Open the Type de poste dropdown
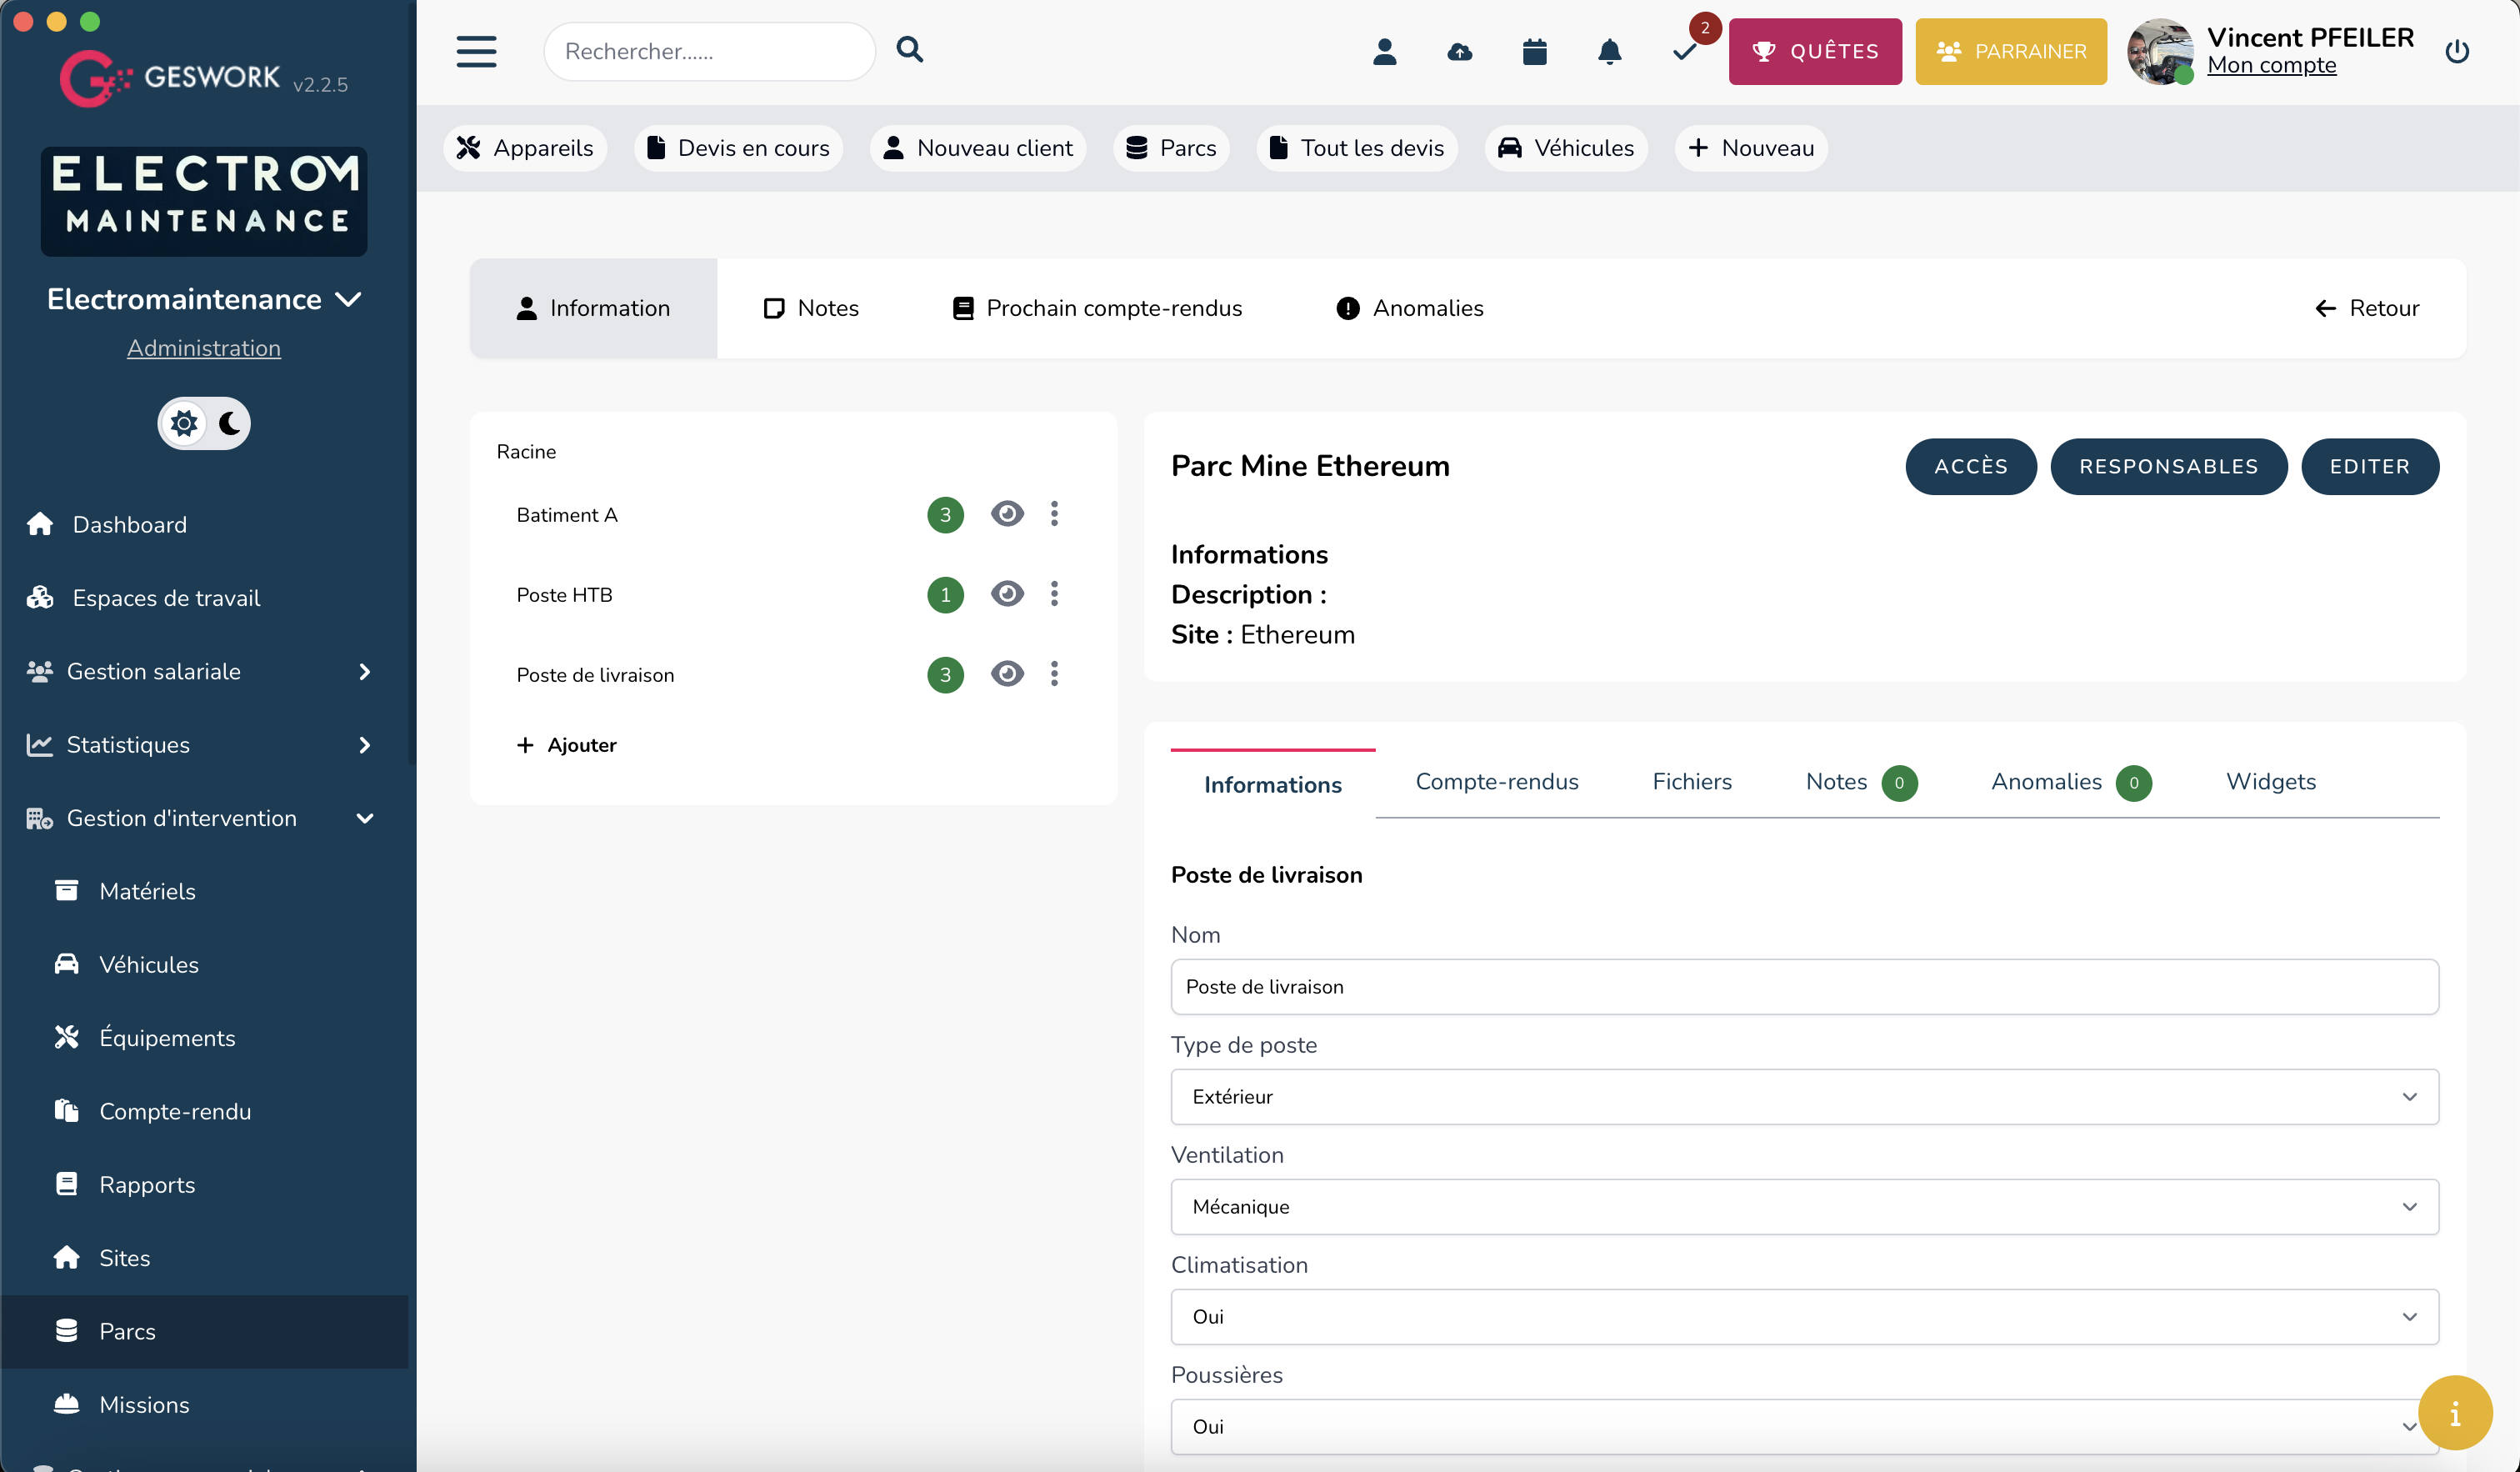Viewport: 2520px width, 1472px height. coord(1804,1097)
